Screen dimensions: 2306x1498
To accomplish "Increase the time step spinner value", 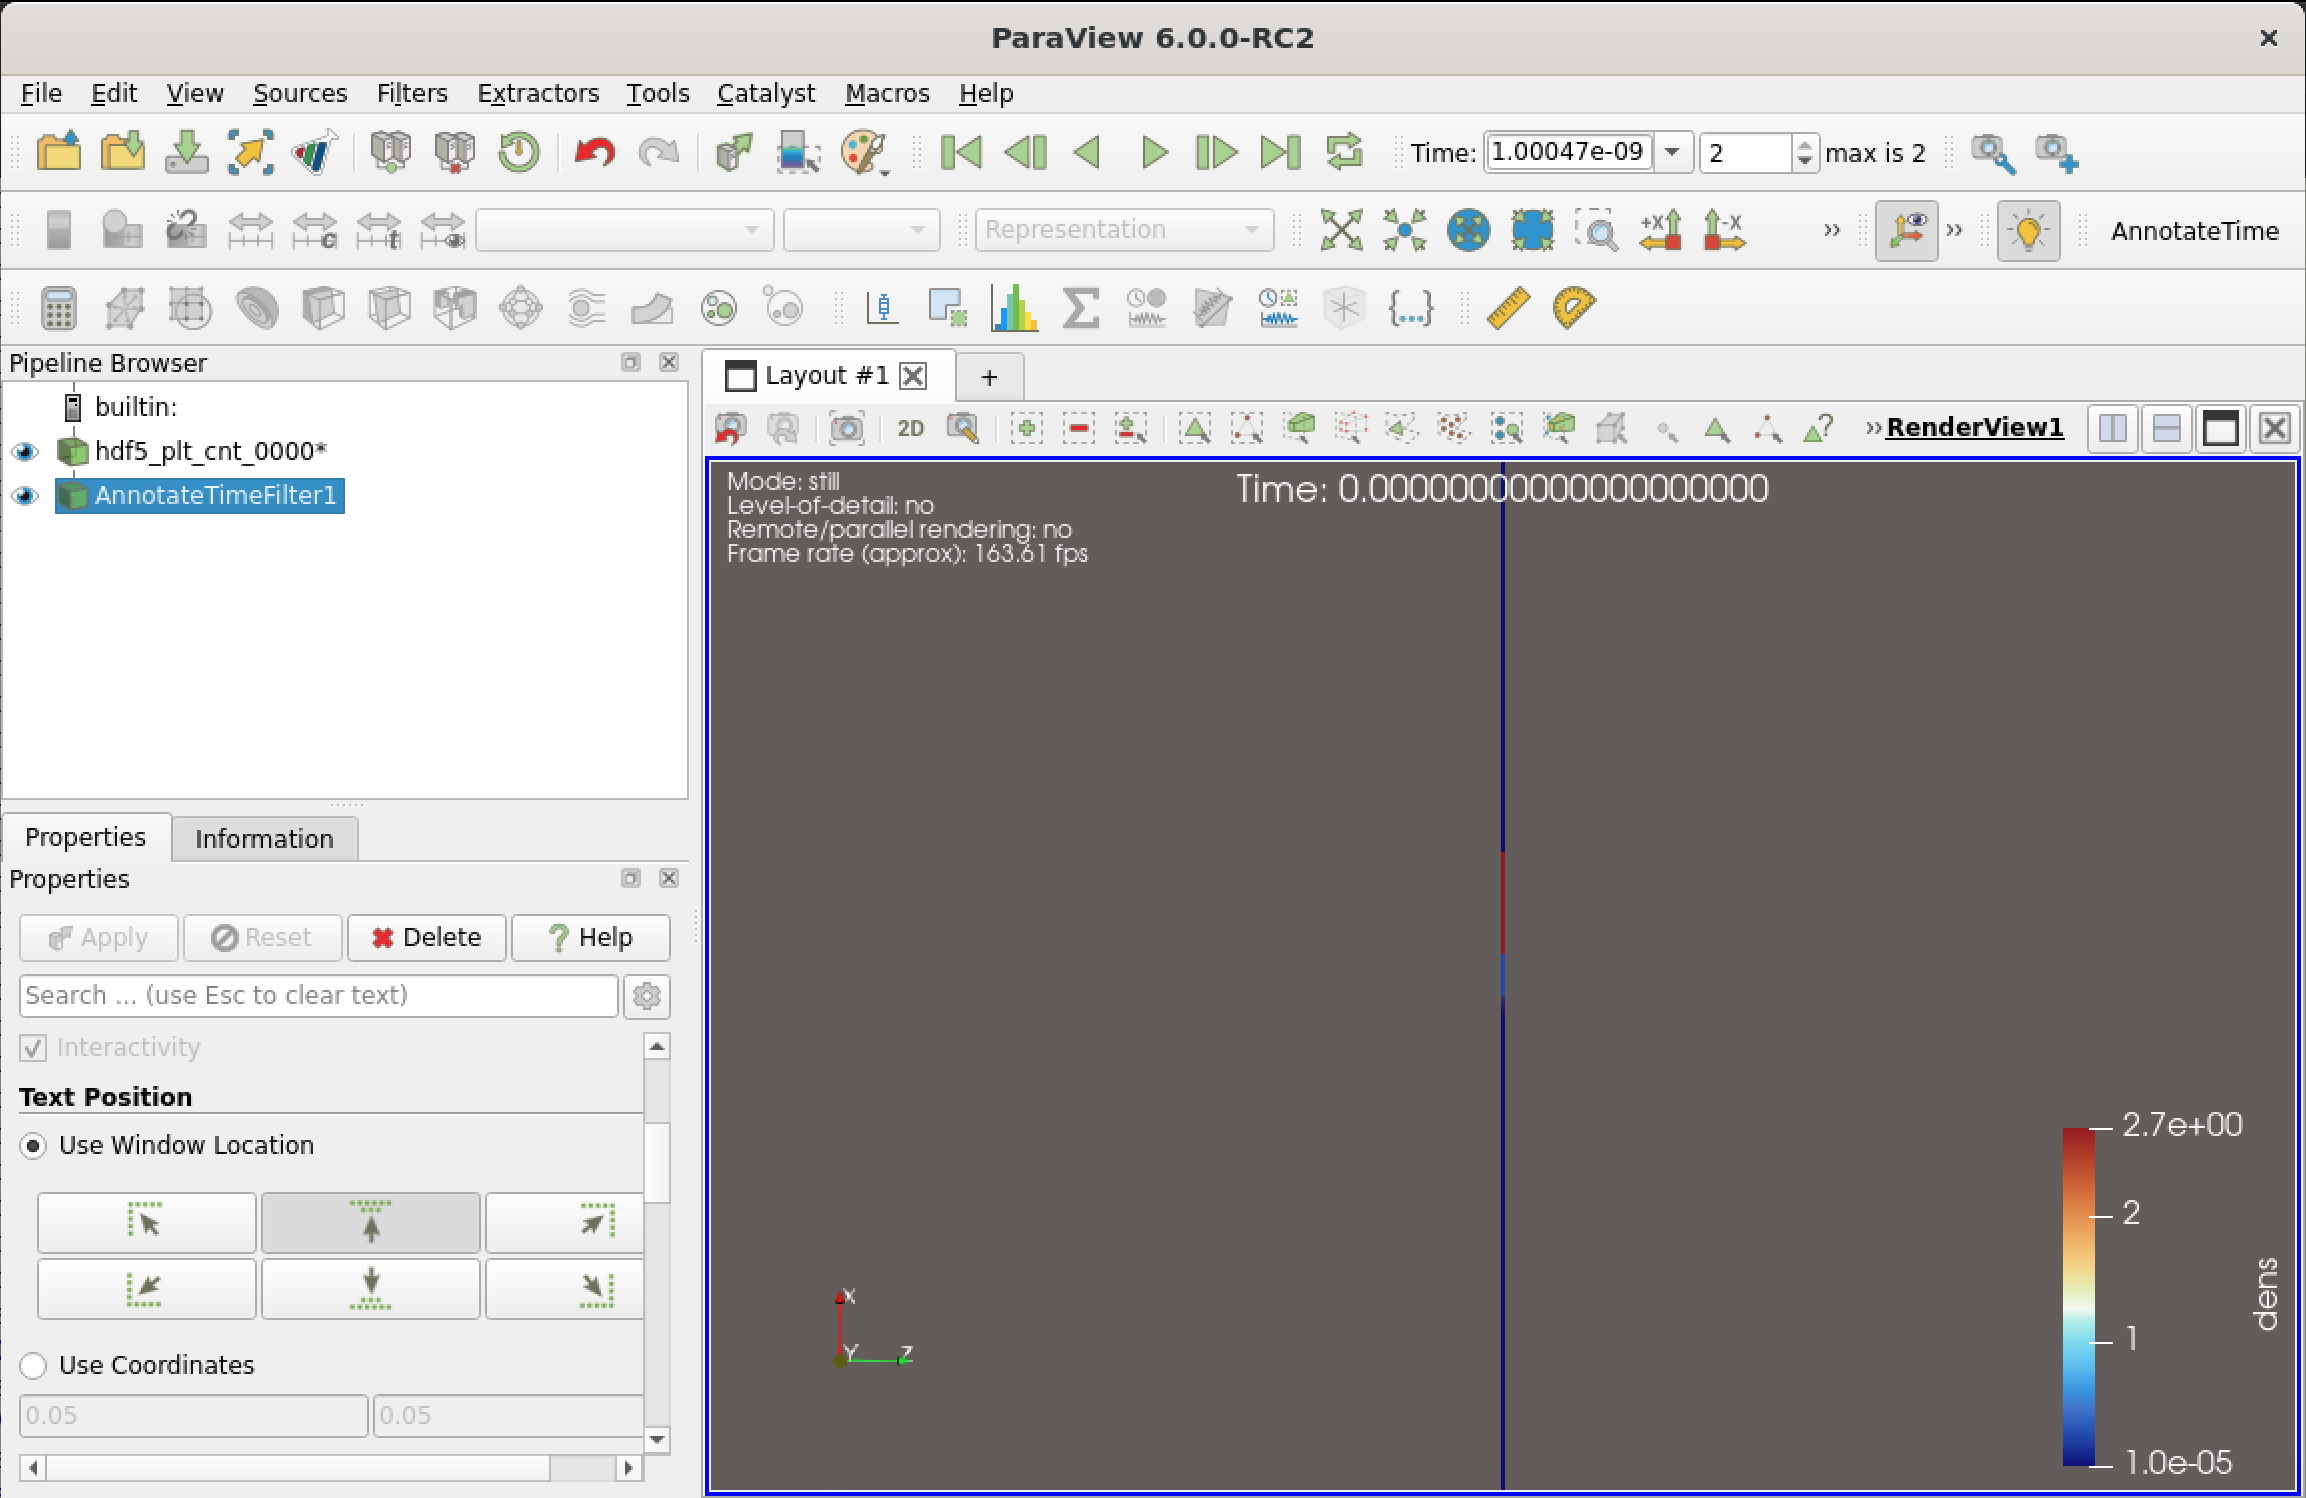I will coord(1804,144).
